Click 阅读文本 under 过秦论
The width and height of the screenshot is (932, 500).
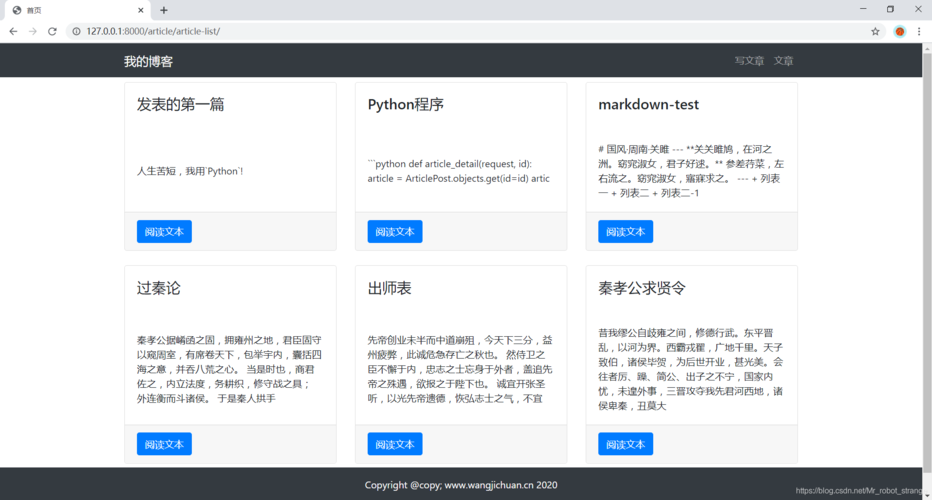pos(164,444)
